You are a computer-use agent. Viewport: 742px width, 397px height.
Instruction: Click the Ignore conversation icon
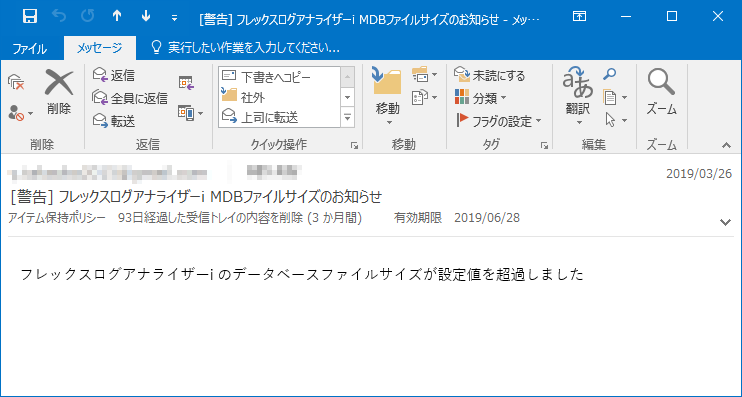(16, 83)
